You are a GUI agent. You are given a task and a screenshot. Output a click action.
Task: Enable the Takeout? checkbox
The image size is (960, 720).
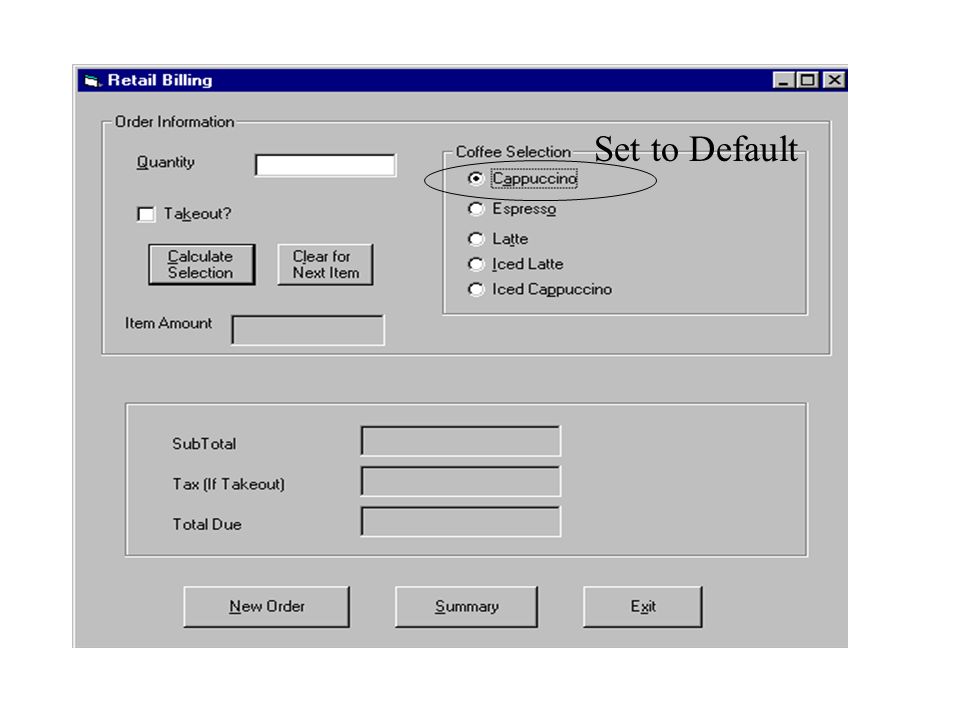click(146, 214)
